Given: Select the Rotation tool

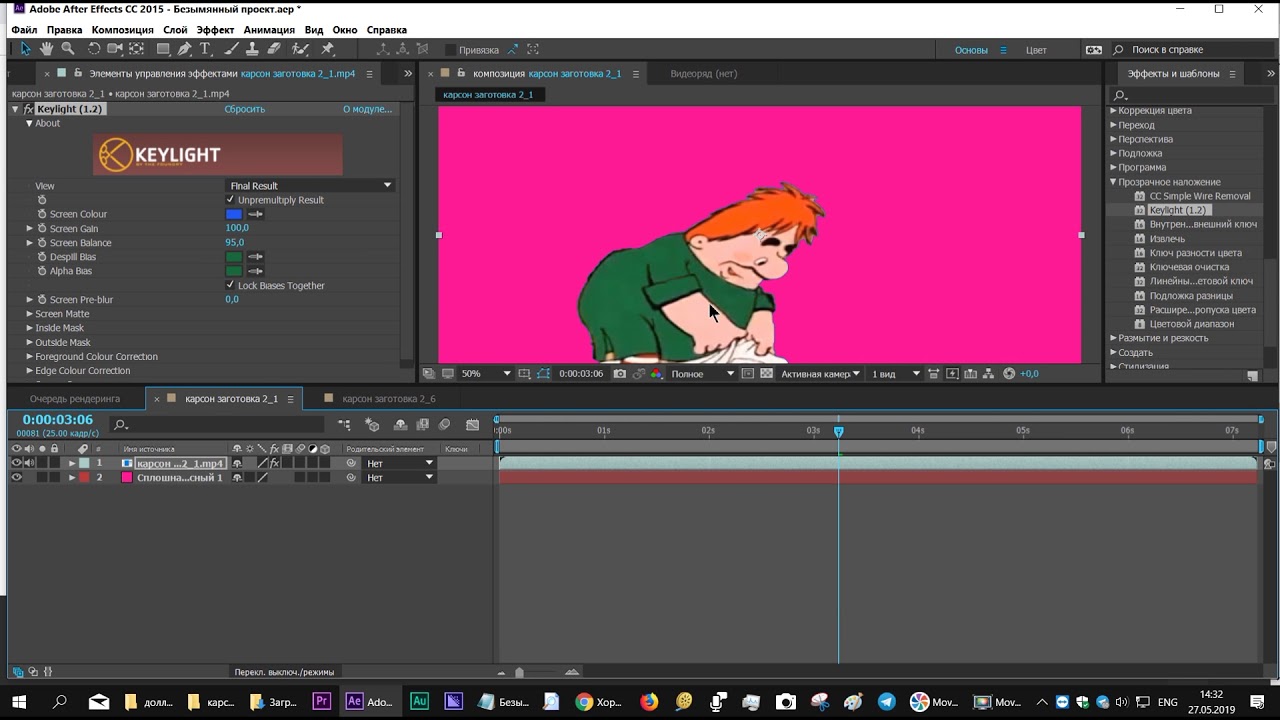Looking at the screenshot, I should [x=94, y=49].
